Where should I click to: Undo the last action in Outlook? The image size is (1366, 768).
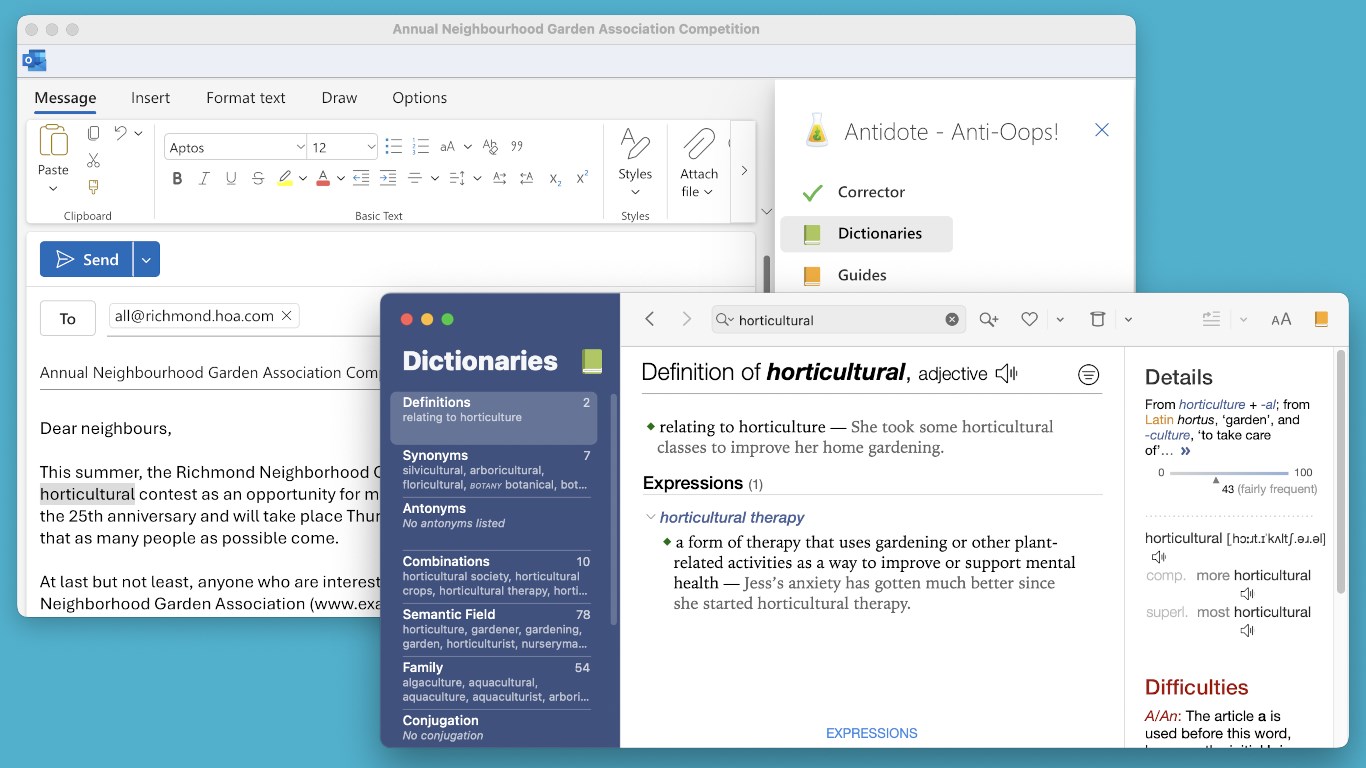(120, 133)
